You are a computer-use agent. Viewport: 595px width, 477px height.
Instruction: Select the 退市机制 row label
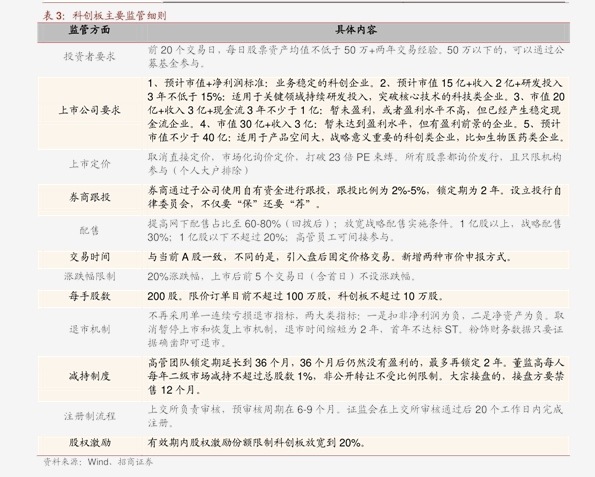pos(90,329)
